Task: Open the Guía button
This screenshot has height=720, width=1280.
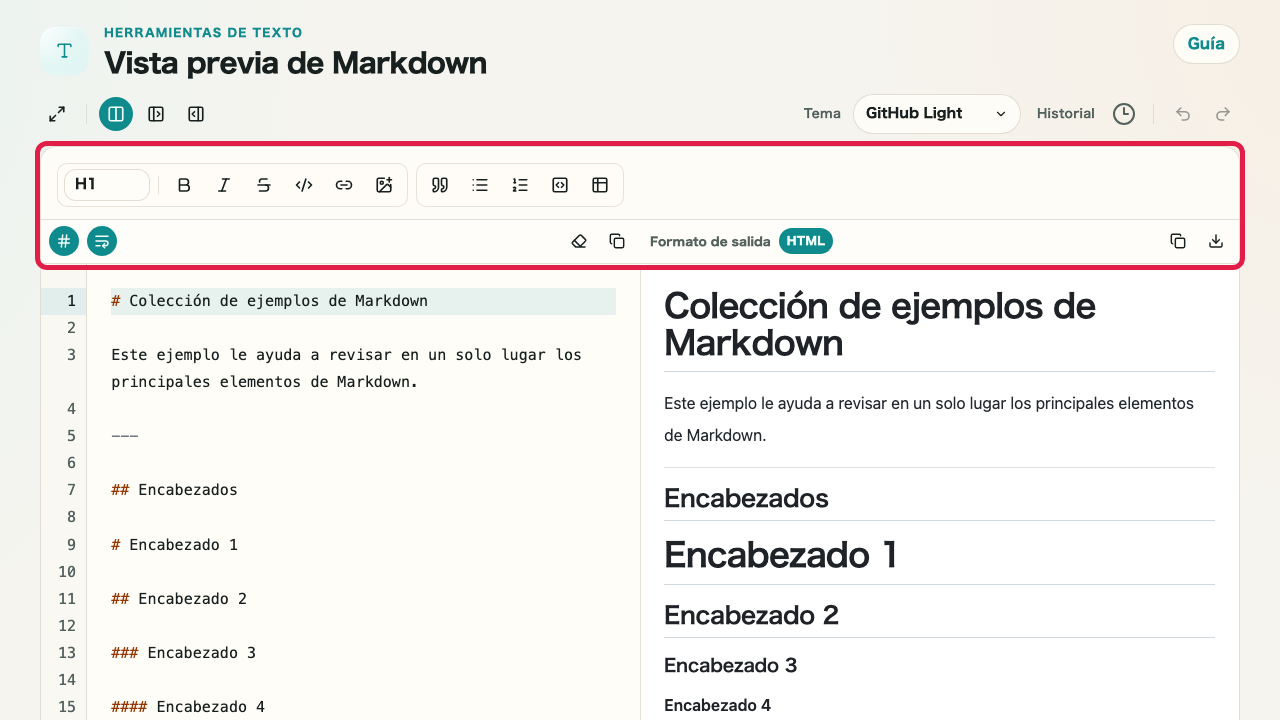Action: pyautogui.click(x=1206, y=44)
